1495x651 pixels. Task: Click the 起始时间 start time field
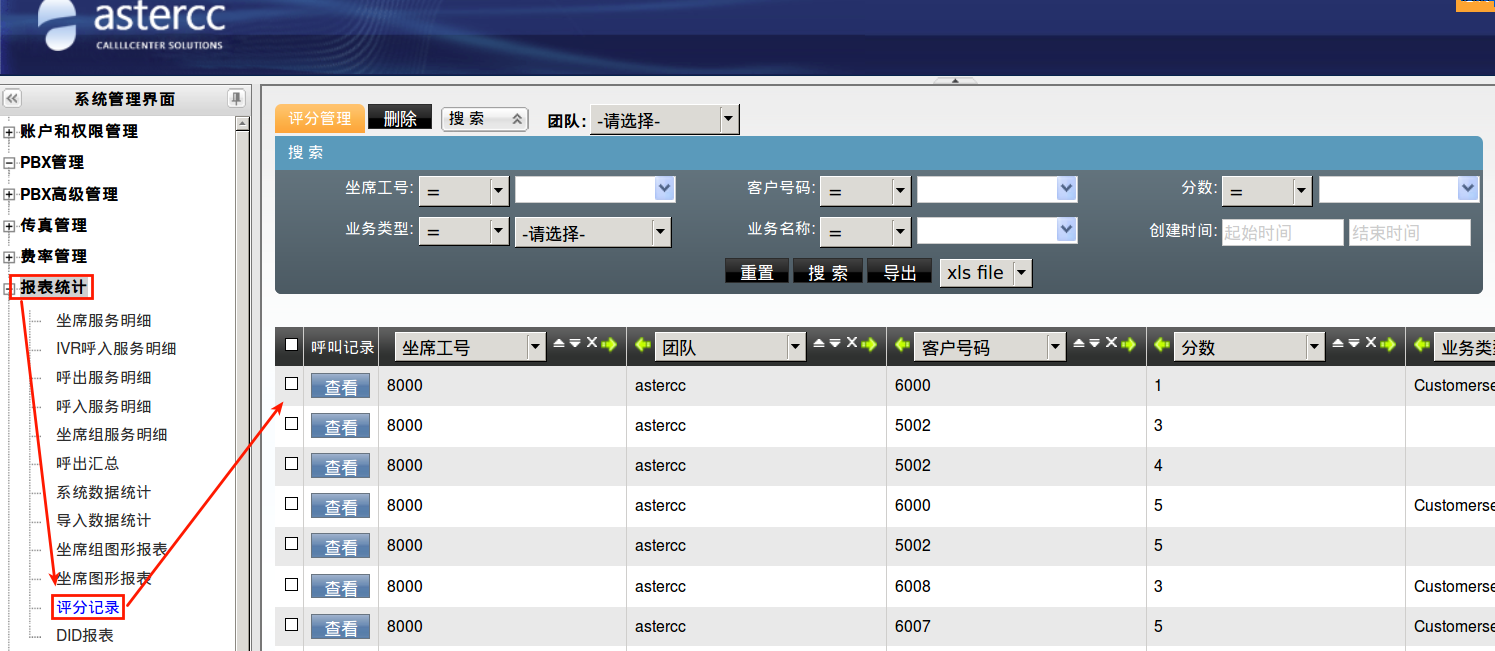[1282, 233]
